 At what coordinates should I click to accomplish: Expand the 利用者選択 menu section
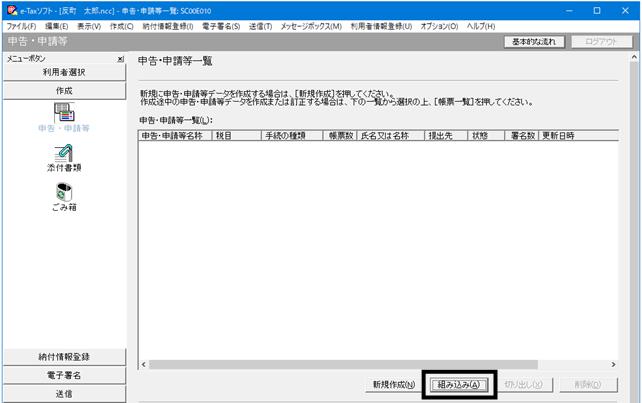[x=64, y=72]
